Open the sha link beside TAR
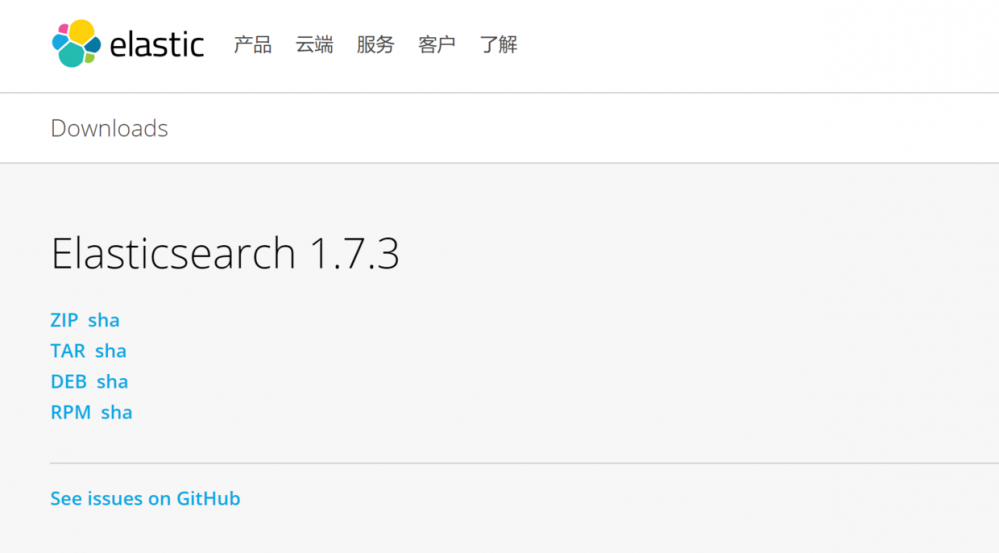999x553 pixels. (111, 351)
